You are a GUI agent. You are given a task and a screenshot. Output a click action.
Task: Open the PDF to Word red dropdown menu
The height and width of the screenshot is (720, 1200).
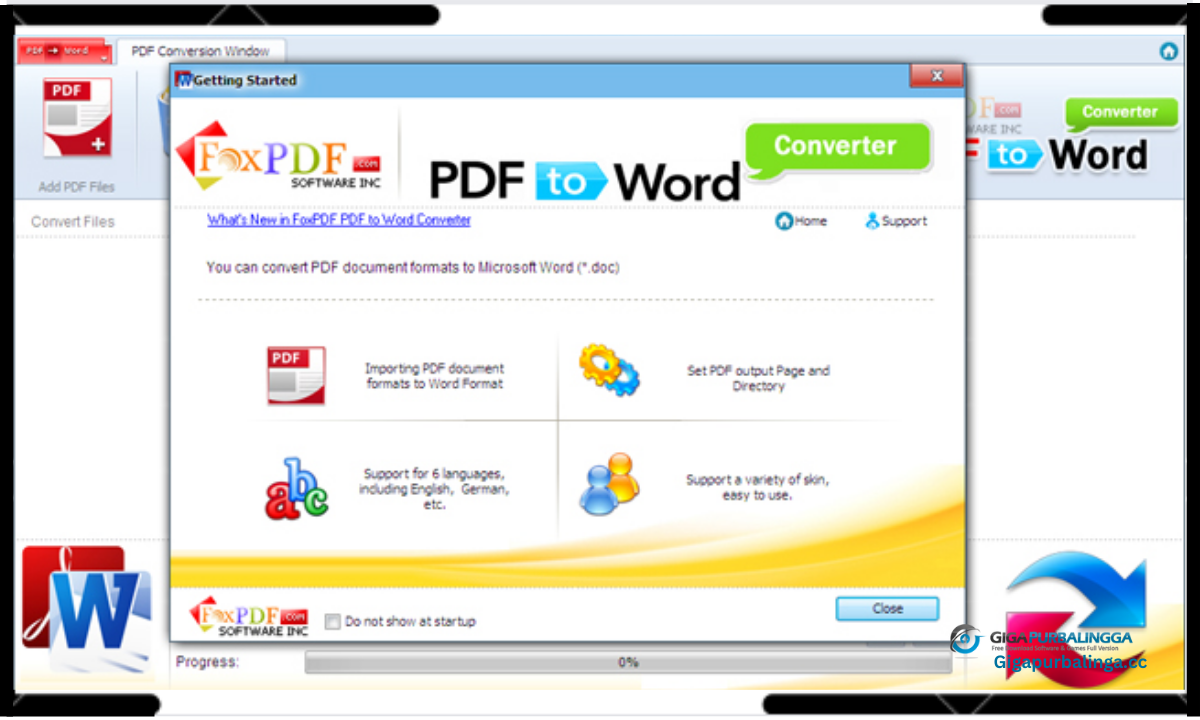63,51
